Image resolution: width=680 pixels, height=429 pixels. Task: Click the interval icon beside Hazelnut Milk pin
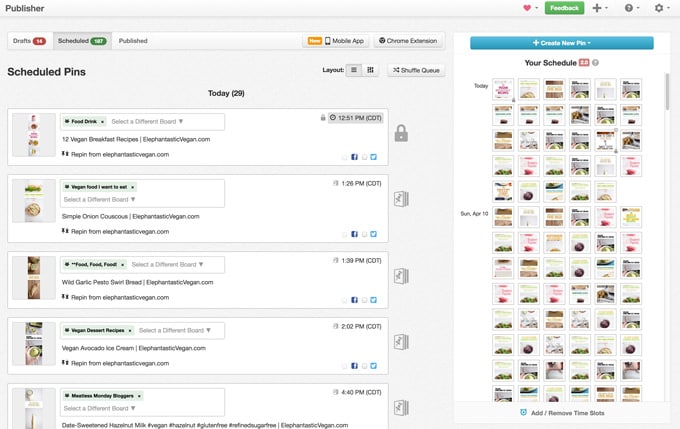401,408
